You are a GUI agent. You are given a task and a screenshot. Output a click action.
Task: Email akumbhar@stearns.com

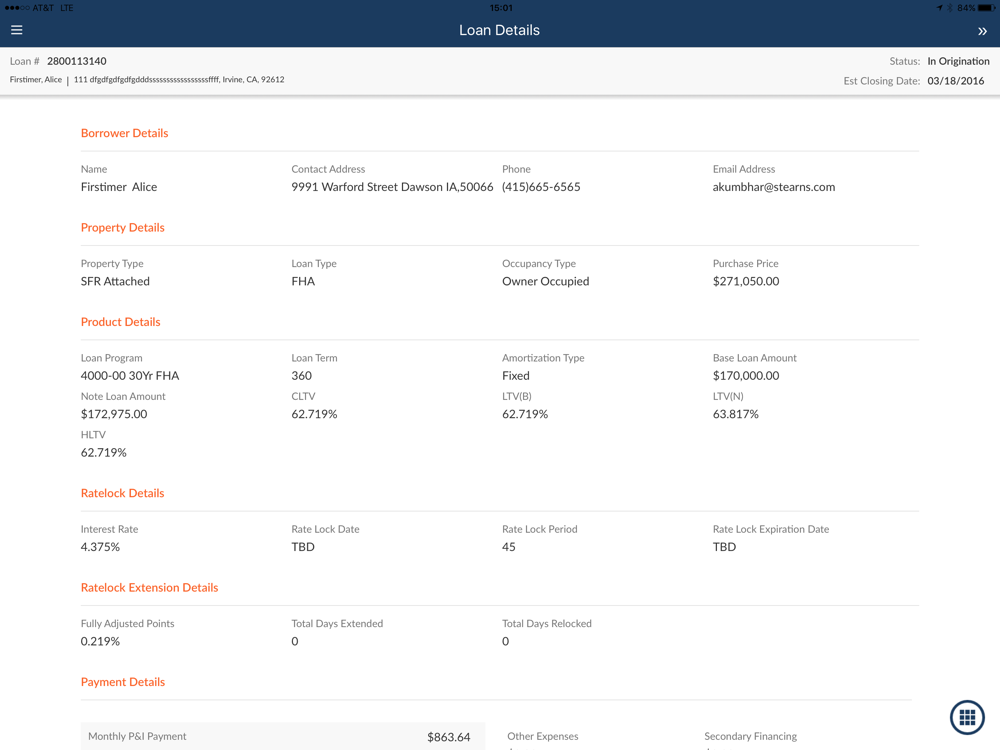(x=773, y=187)
